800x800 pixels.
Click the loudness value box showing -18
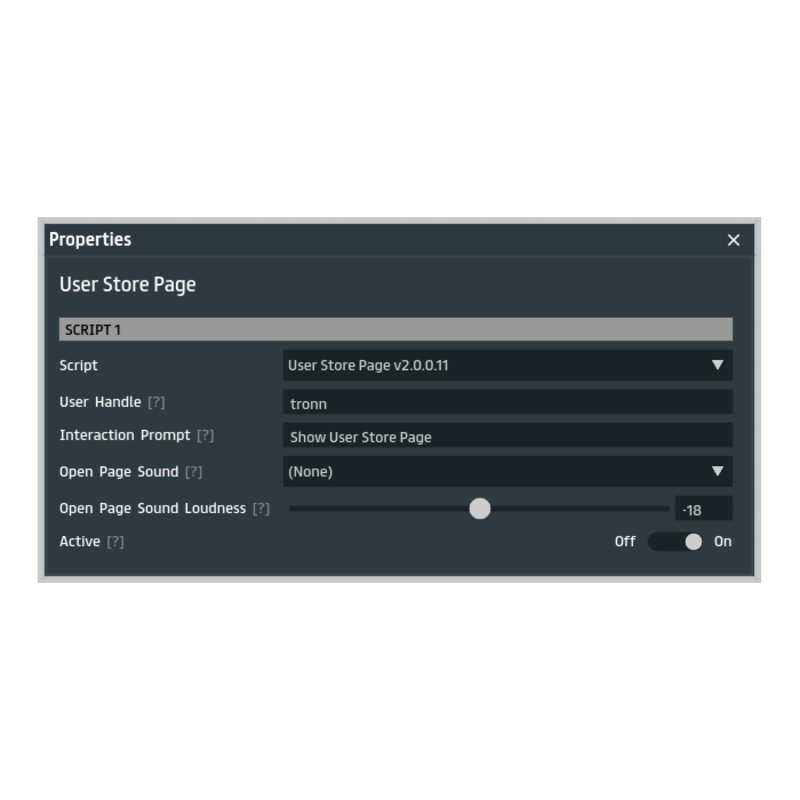click(703, 509)
